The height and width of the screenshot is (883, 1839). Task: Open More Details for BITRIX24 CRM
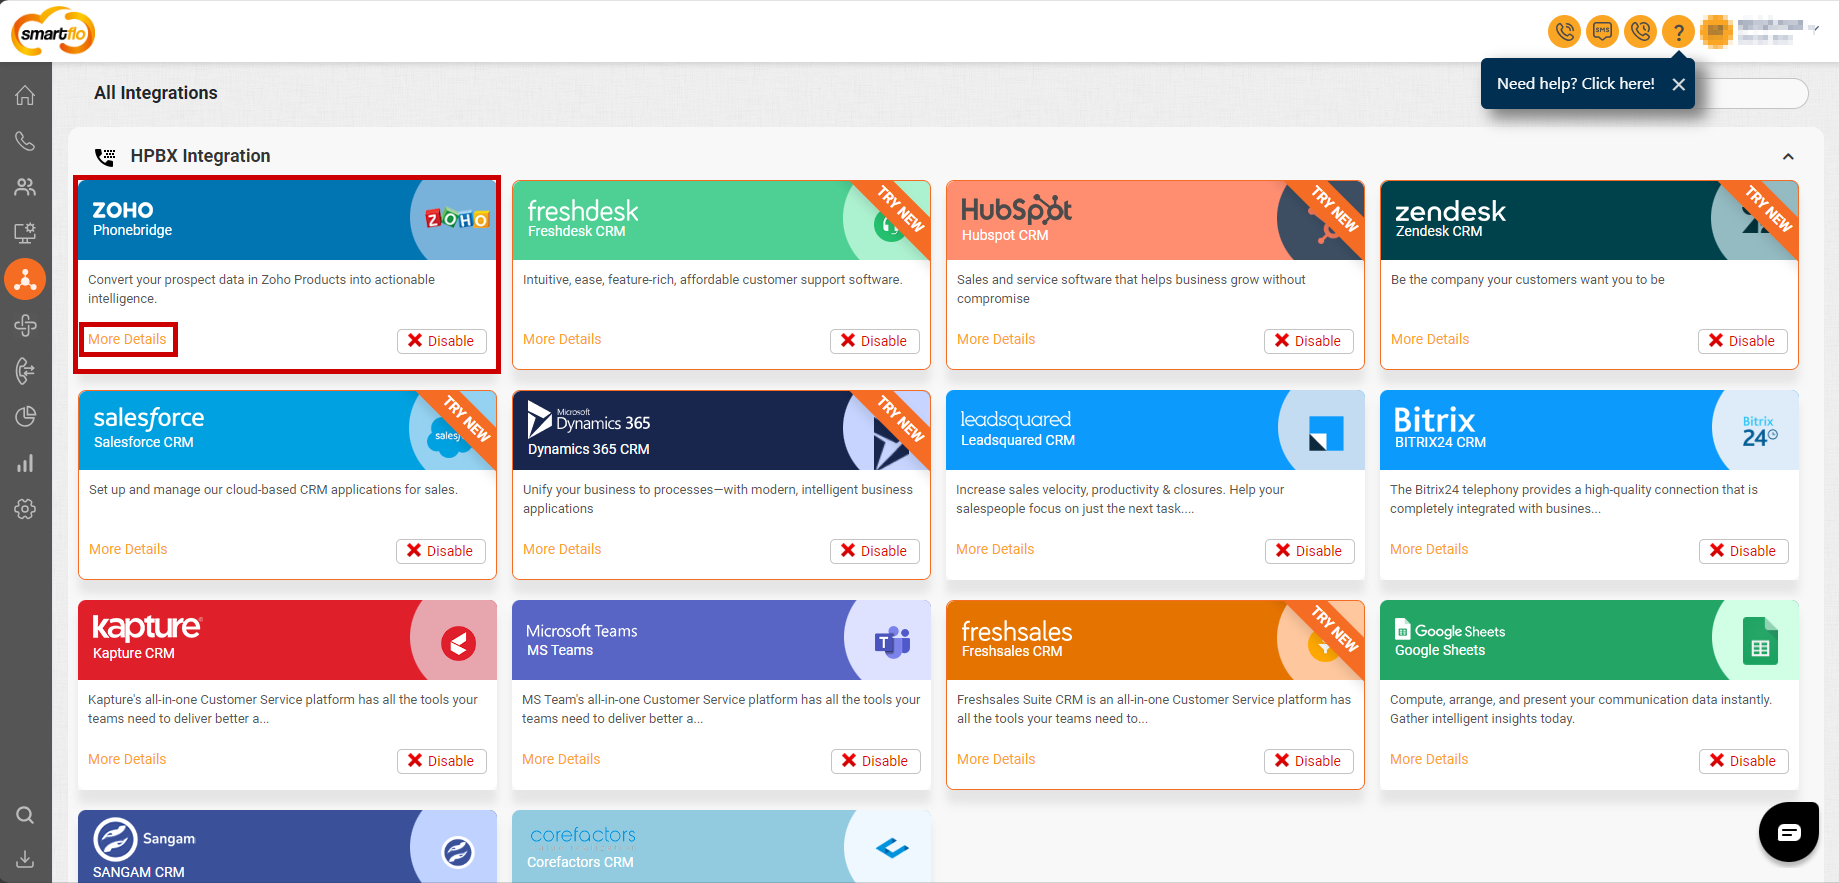(1429, 549)
